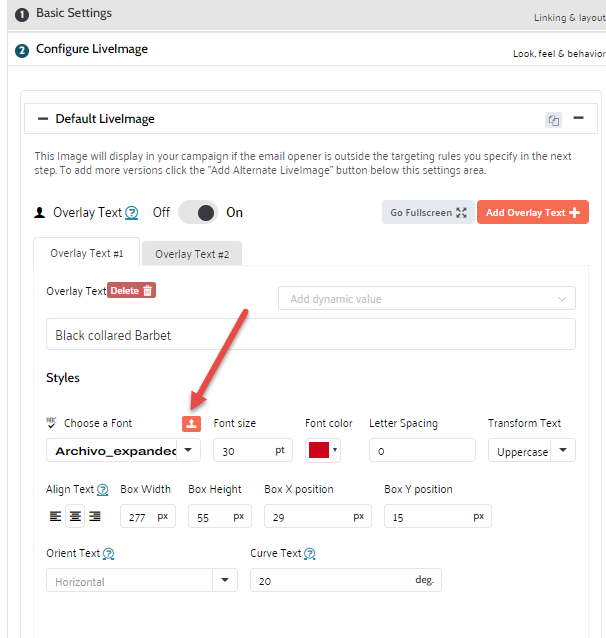Viewport: 606px width, 638px height.
Task: Align text to the right
Action: click(95, 516)
